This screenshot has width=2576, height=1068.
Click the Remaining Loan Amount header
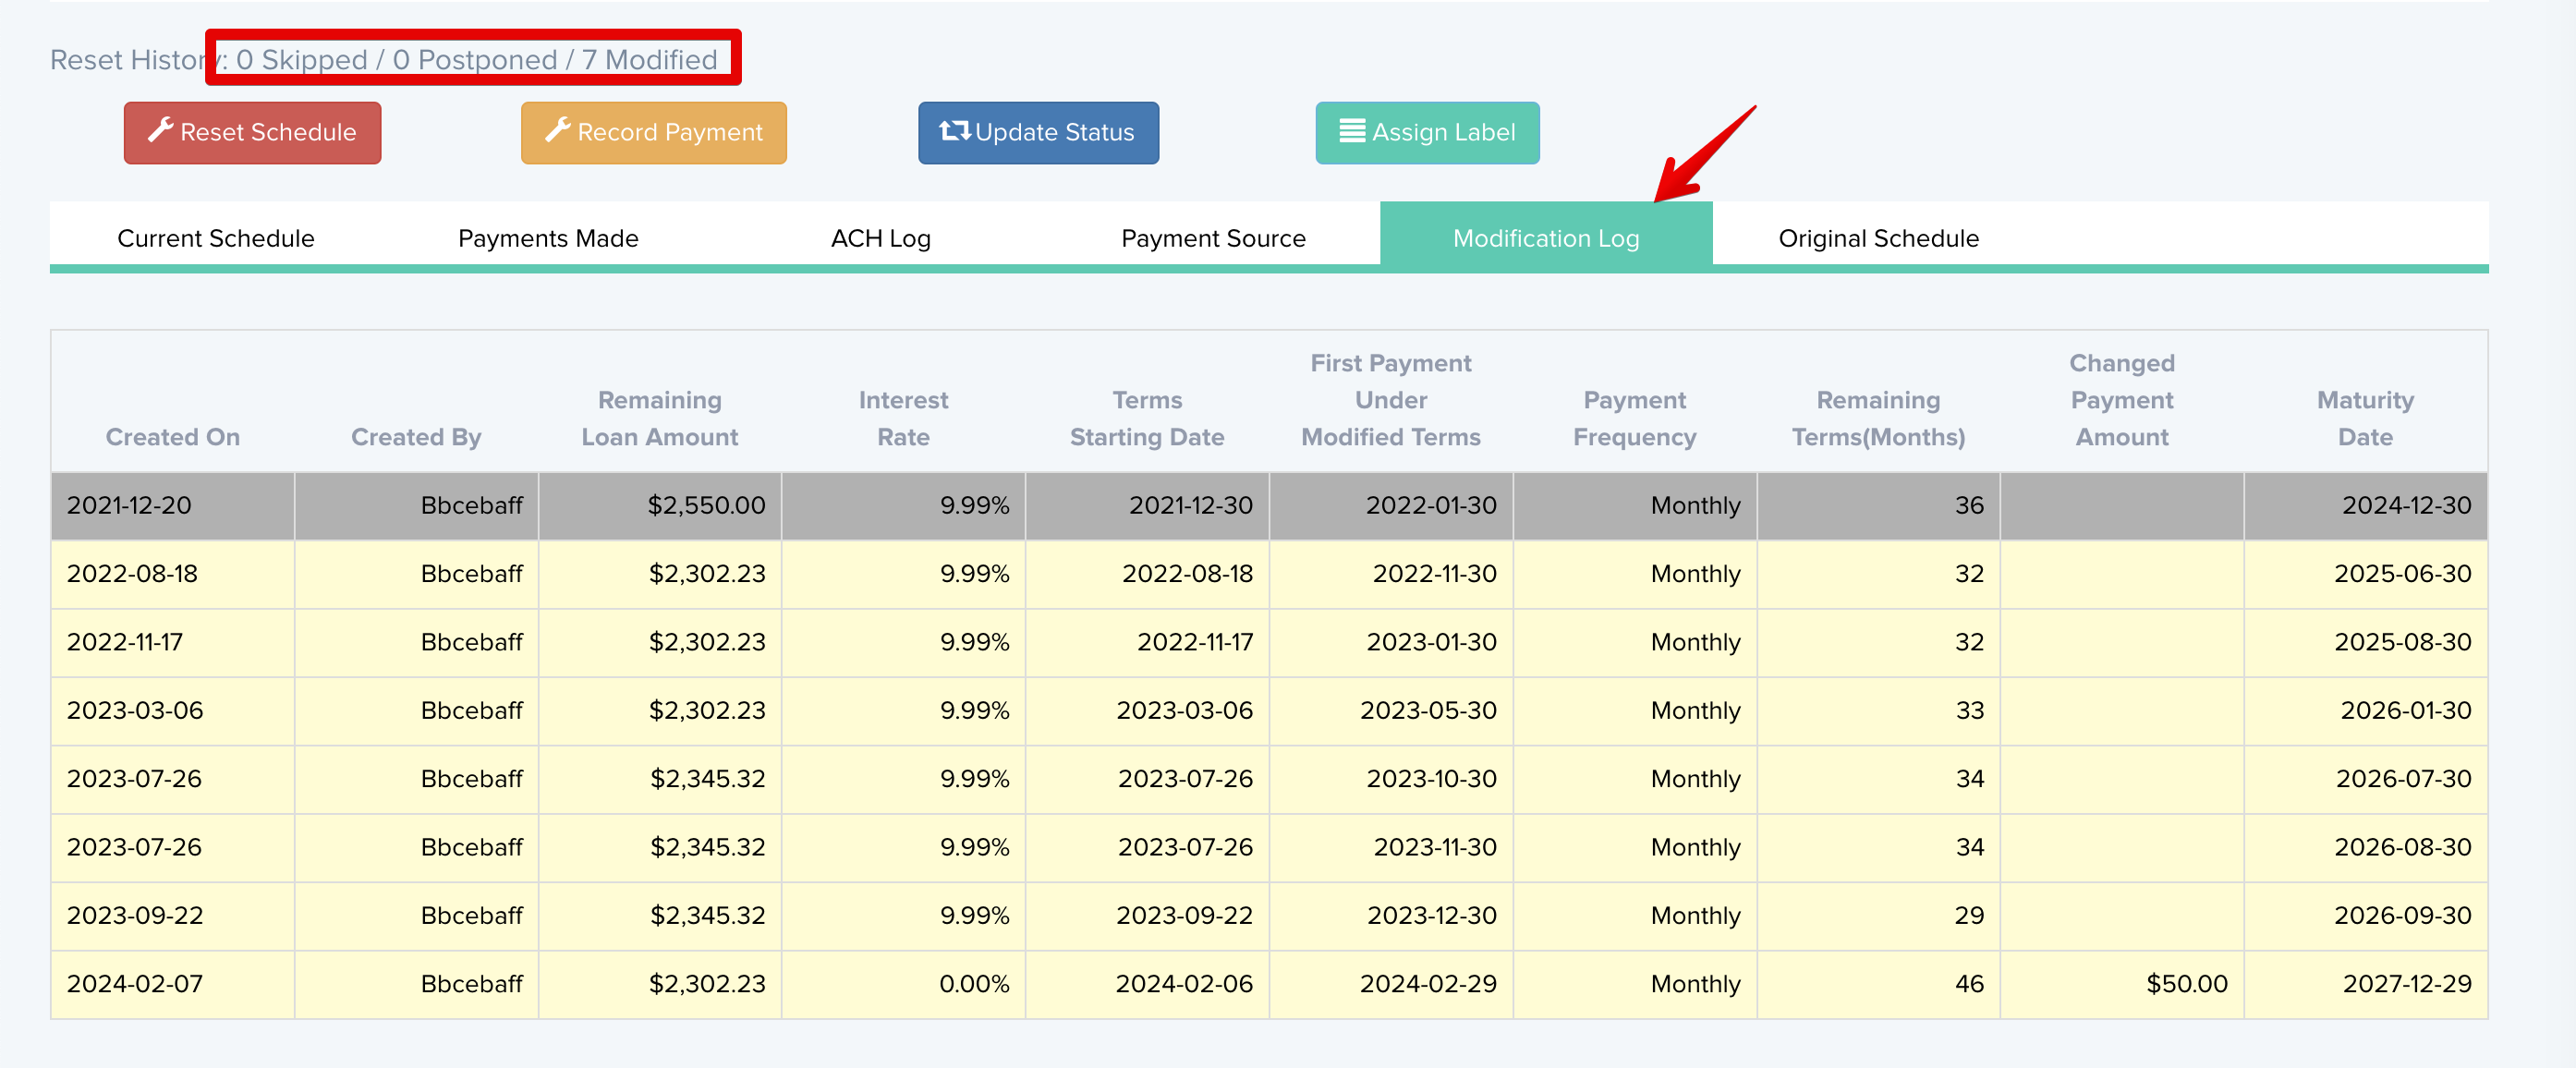659,418
